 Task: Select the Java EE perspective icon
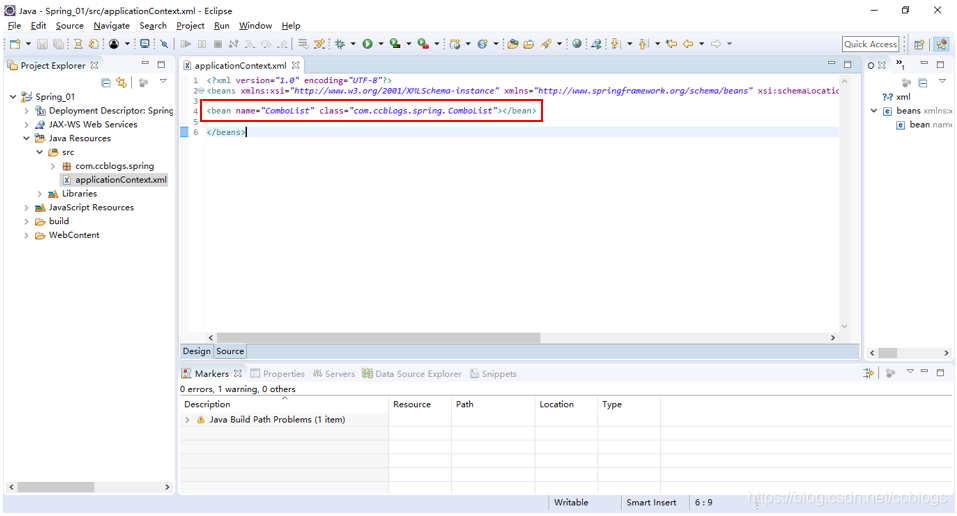pos(942,44)
